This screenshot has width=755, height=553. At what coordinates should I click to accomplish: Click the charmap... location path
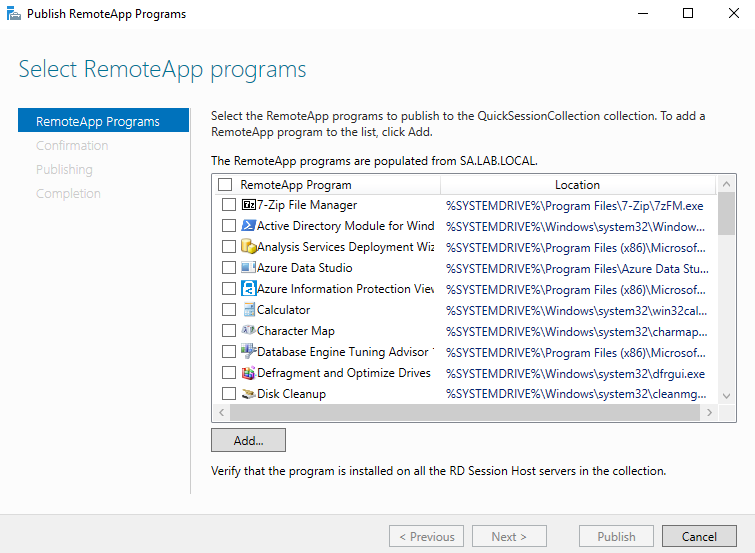pyautogui.click(x=576, y=331)
